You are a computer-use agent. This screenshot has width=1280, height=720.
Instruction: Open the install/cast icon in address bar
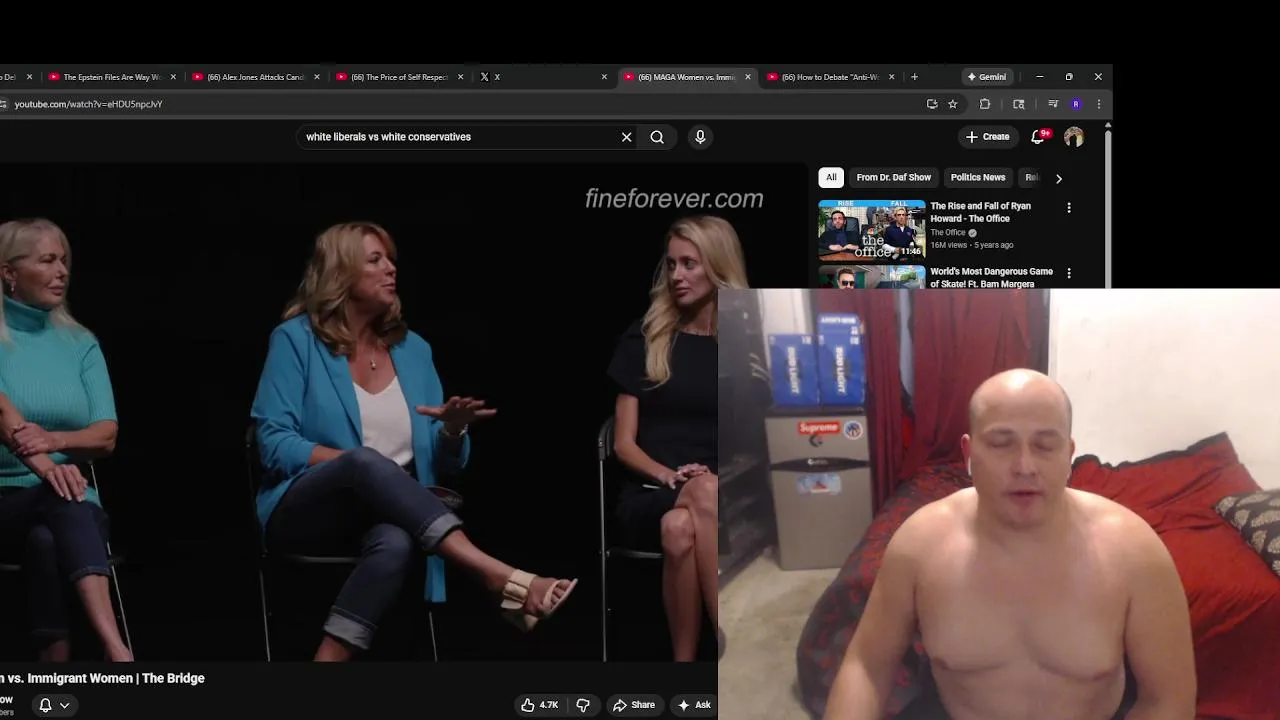(932, 104)
